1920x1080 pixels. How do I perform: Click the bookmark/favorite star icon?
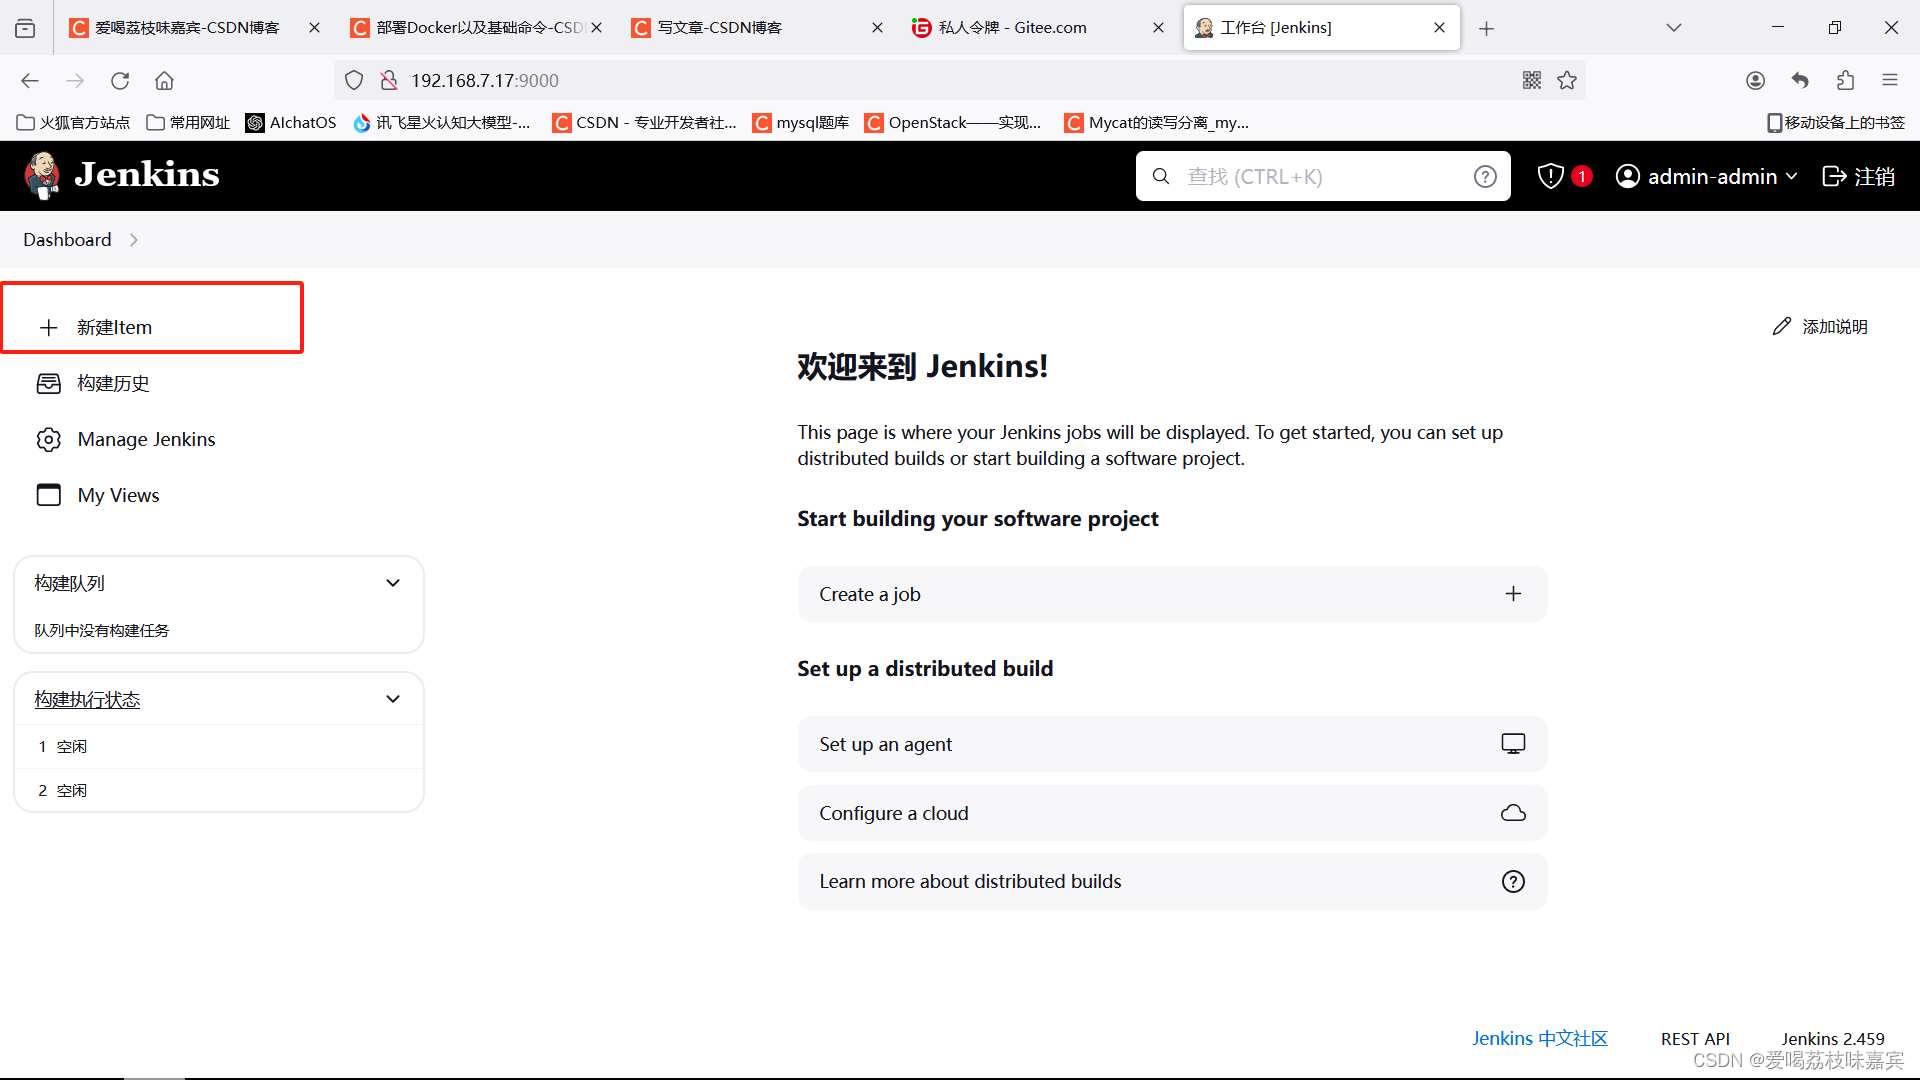point(1567,80)
